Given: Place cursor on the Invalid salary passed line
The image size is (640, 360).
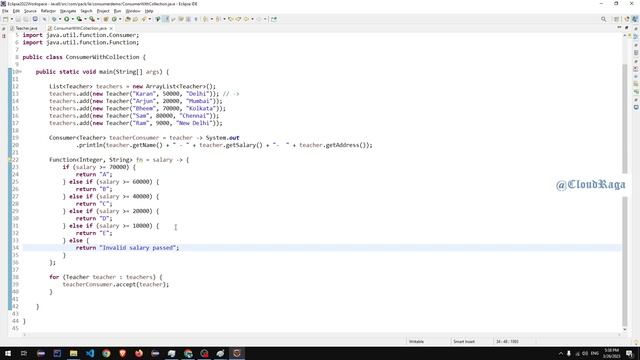Looking at the screenshot, I should click(x=322, y=248).
